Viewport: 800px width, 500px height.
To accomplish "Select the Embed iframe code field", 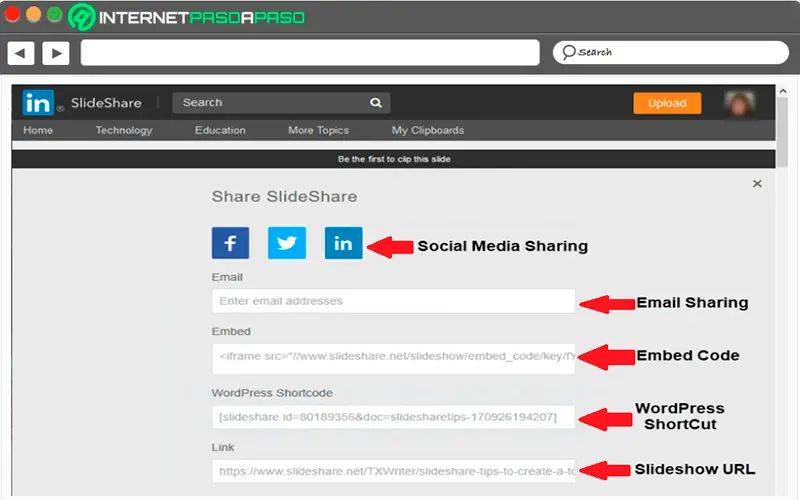I will (x=393, y=359).
